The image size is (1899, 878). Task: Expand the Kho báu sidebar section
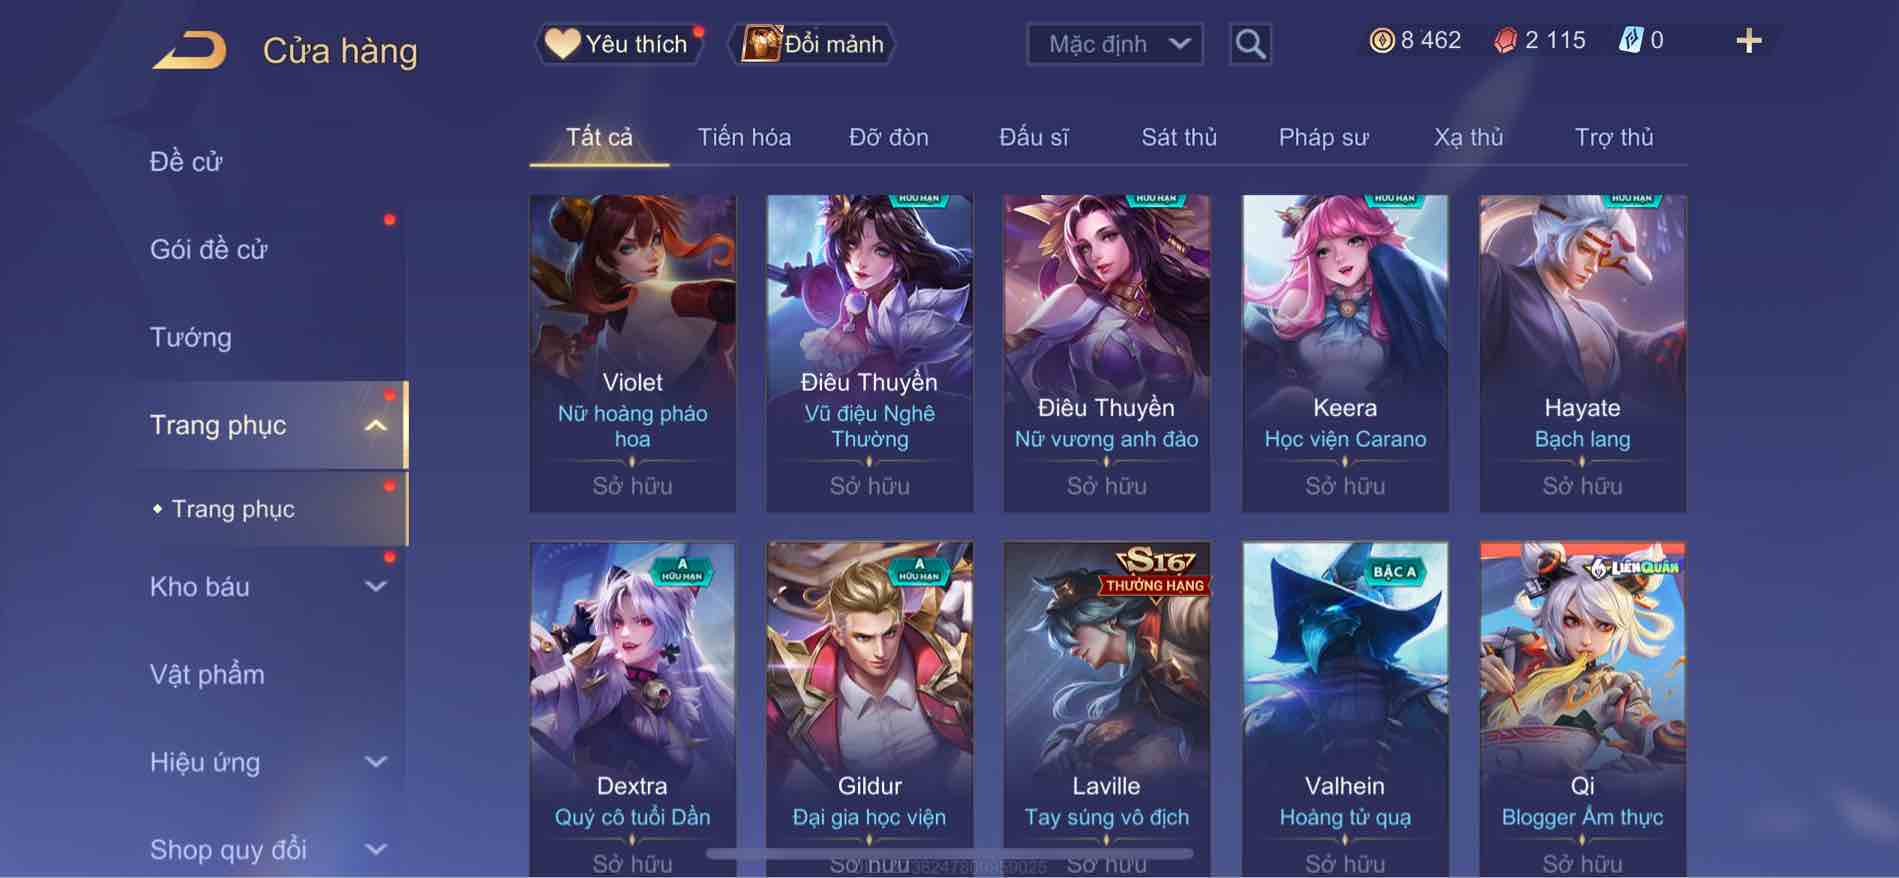pyautogui.click(x=375, y=587)
